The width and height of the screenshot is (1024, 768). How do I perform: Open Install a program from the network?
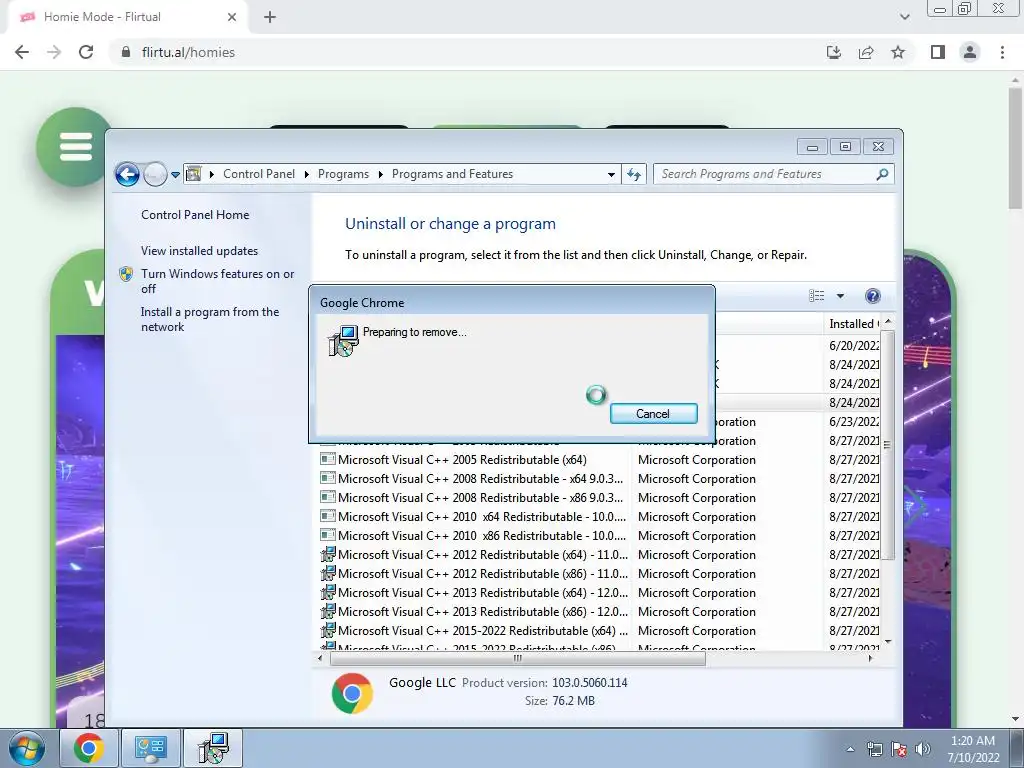point(210,319)
